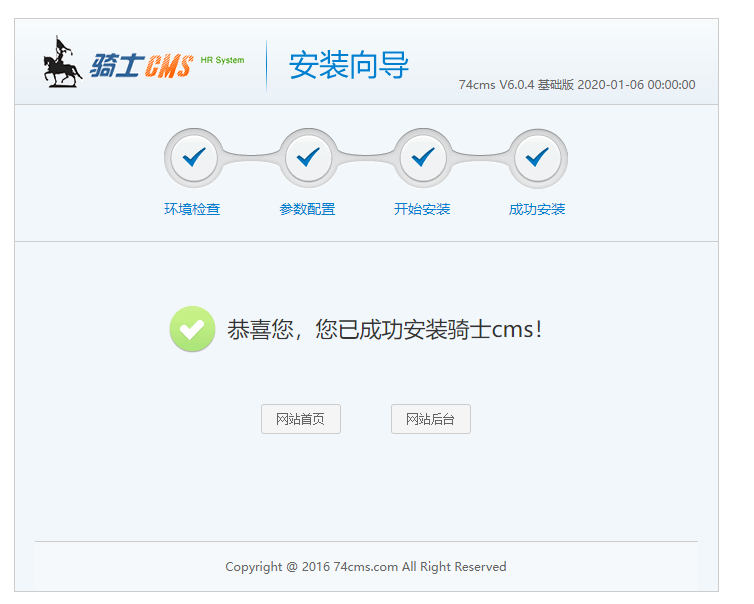
Task: Select the 成功安装 step label
Action: [x=537, y=209]
